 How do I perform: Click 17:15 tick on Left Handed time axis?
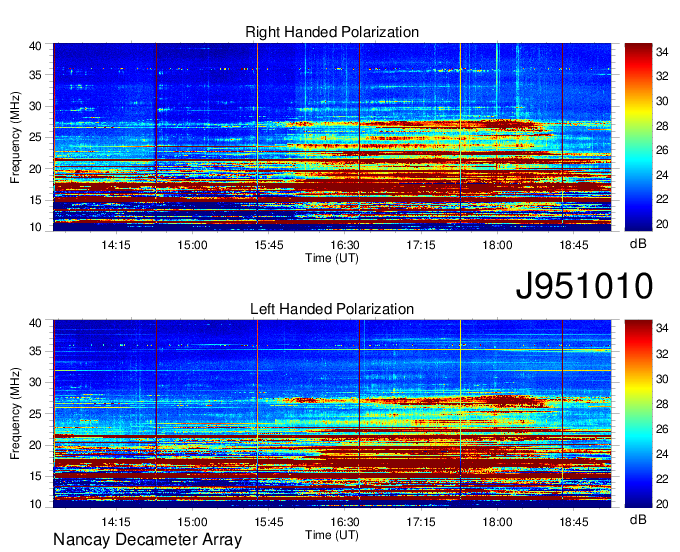[x=421, y=522]
